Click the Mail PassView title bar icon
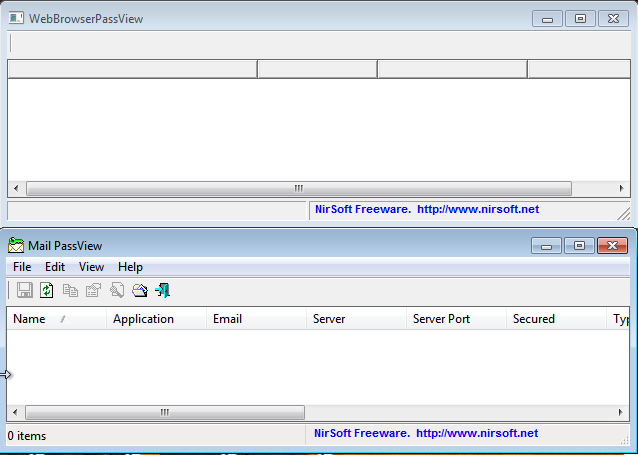Image resolution: width=638 pixels, height=455 pixels. [x=16, y=245]
